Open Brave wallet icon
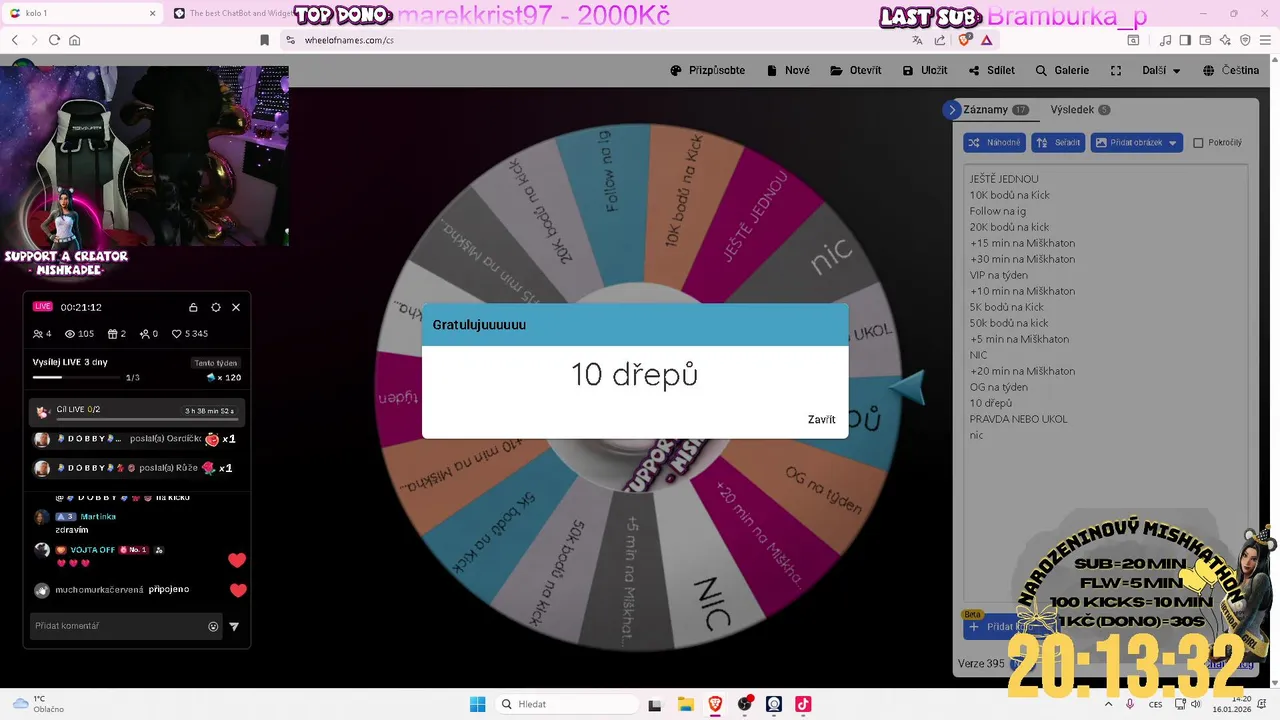Screen dimensions: 1280x720 [x=1205, y=40]
